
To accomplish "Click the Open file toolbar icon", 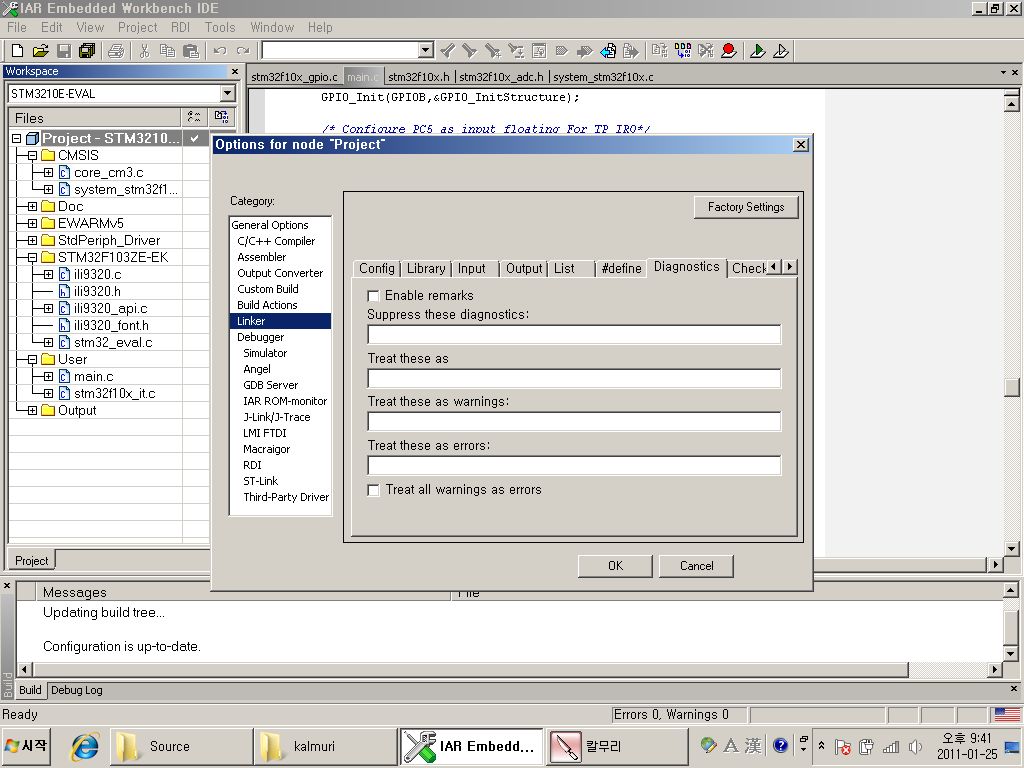I will point(40,50).
